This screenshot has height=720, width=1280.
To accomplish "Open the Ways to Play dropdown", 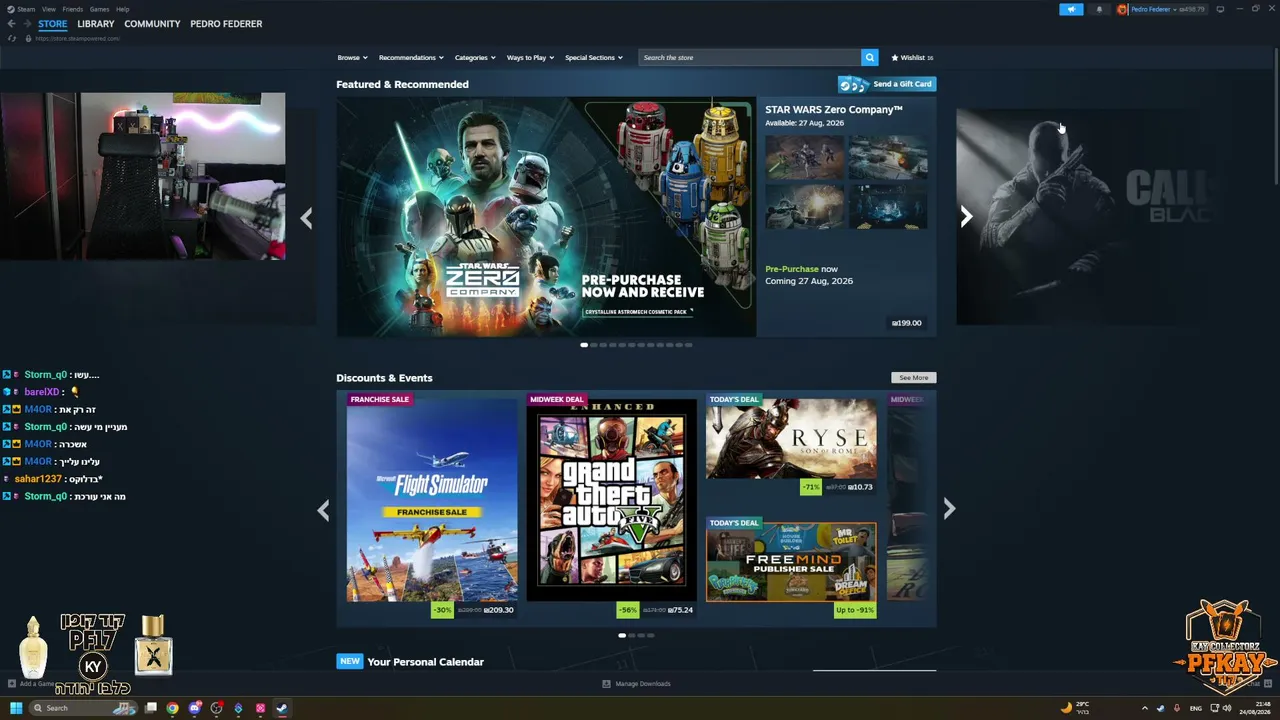I will (530, 58).
